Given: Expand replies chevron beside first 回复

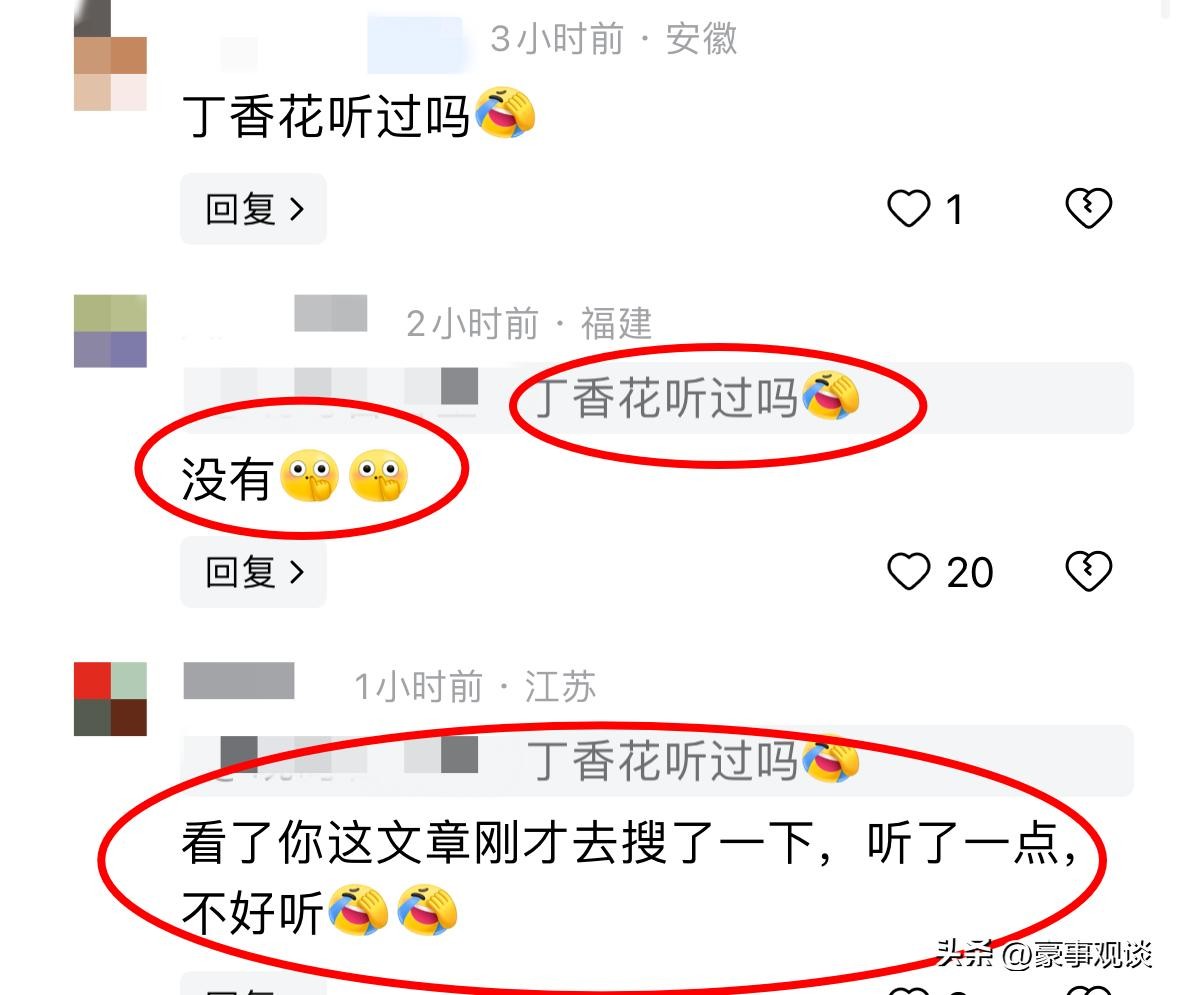Looking at the screenshot, I should pos(297,209).
